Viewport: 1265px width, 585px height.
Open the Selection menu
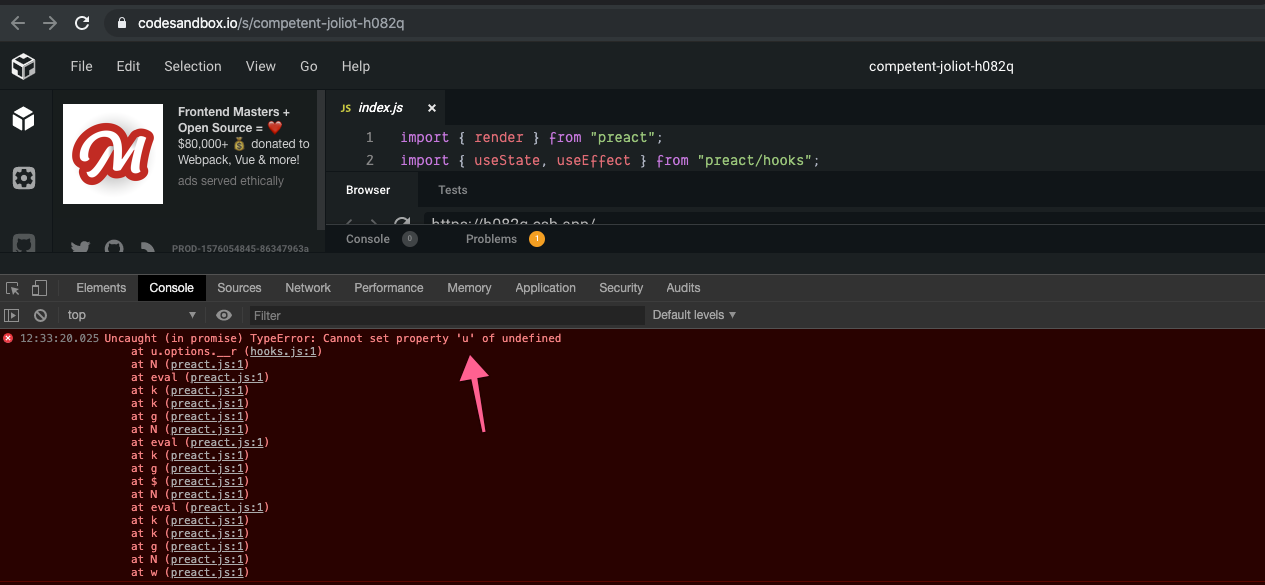(192, 66)
